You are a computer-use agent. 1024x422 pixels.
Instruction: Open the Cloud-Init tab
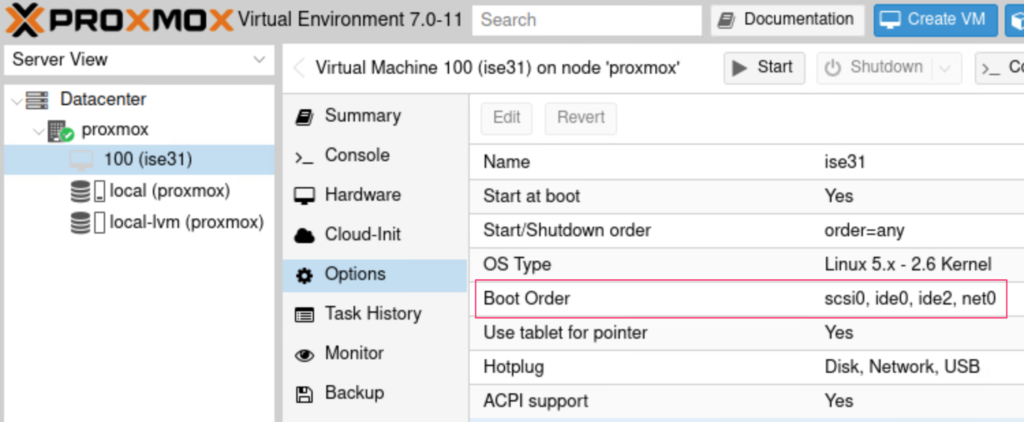click(x=375, y=235)
